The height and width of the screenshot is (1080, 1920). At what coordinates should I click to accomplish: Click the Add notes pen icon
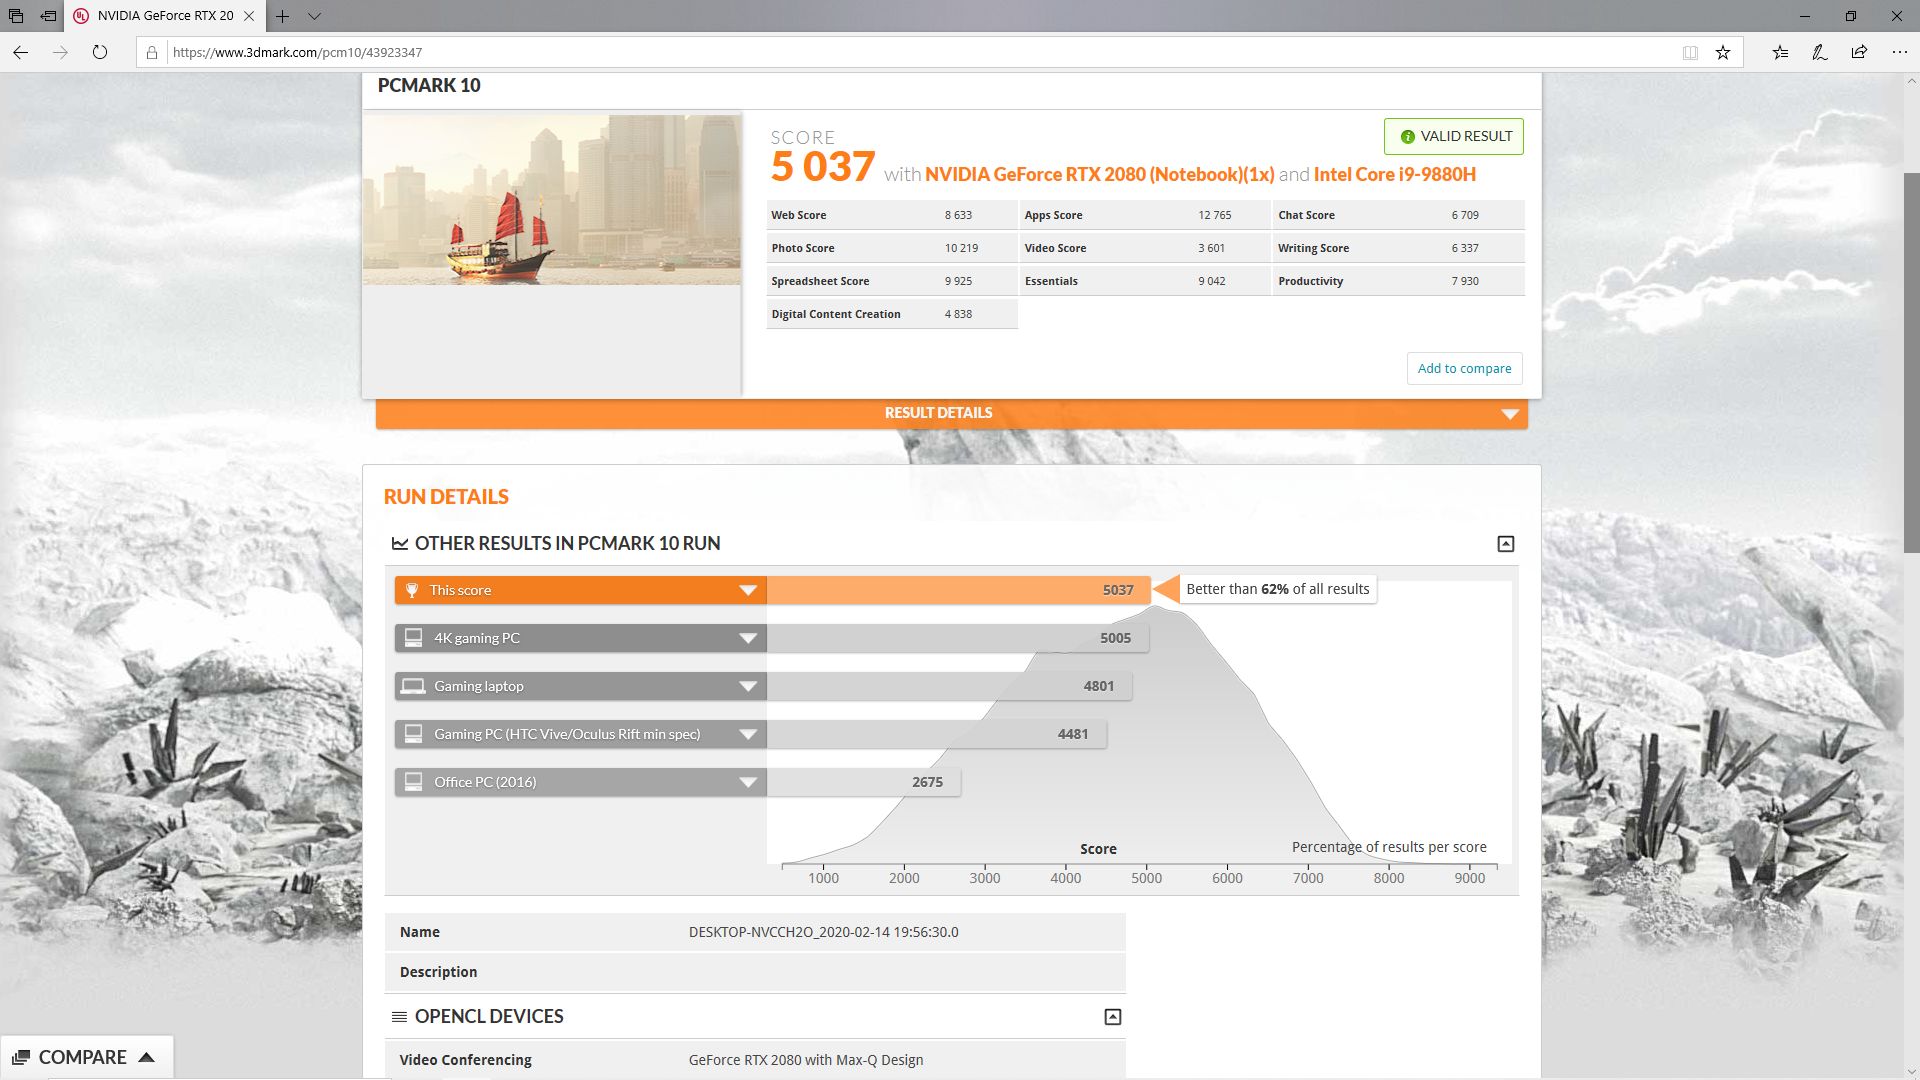point(1820,53)
